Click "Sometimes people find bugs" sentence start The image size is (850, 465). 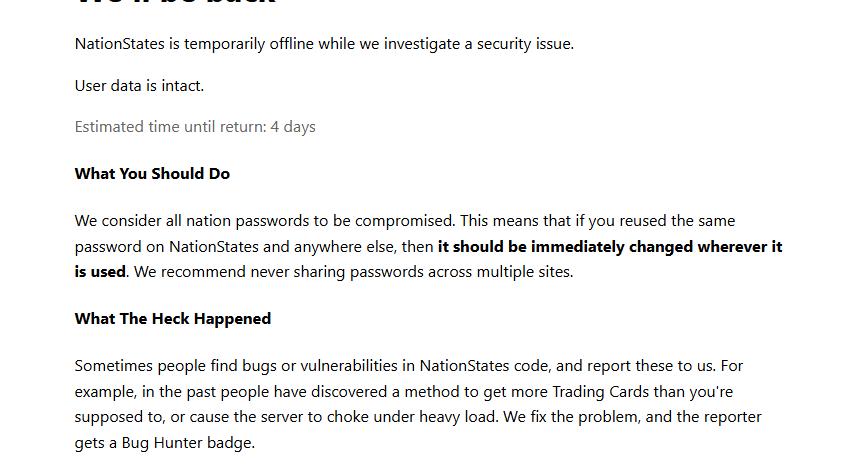coord(170,365)
